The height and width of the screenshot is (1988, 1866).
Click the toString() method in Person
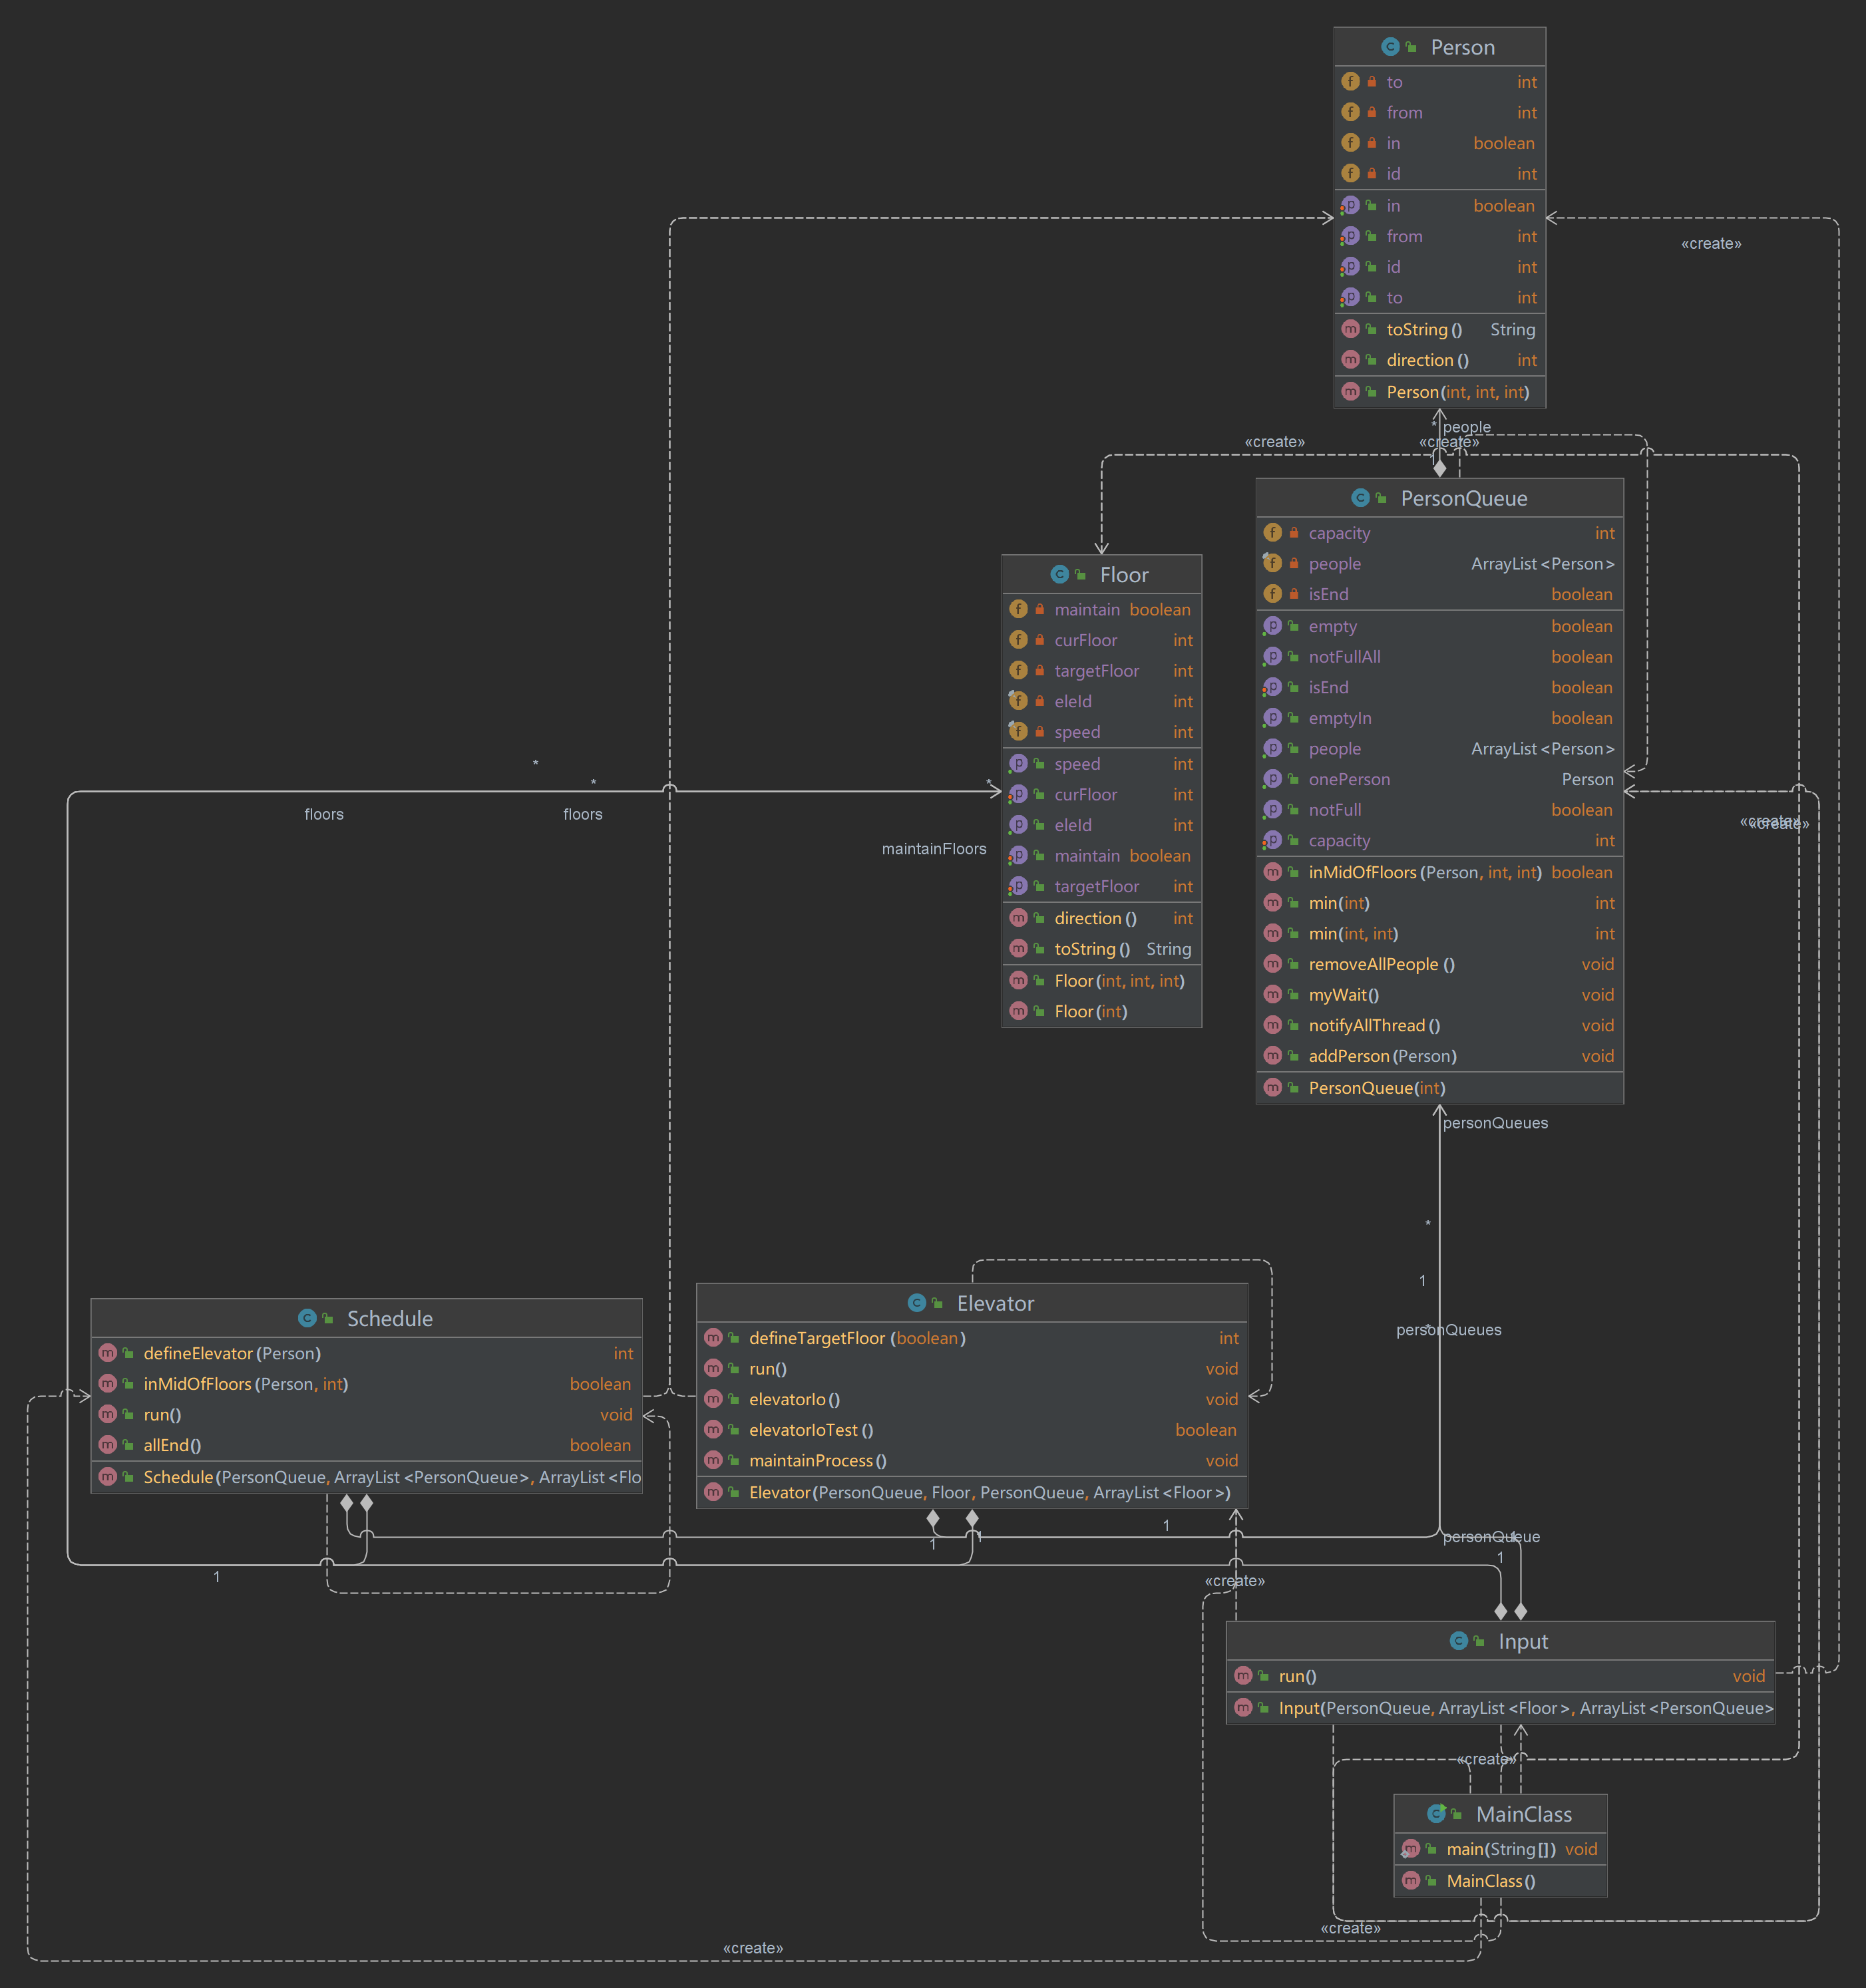(x=1440, y=329)
